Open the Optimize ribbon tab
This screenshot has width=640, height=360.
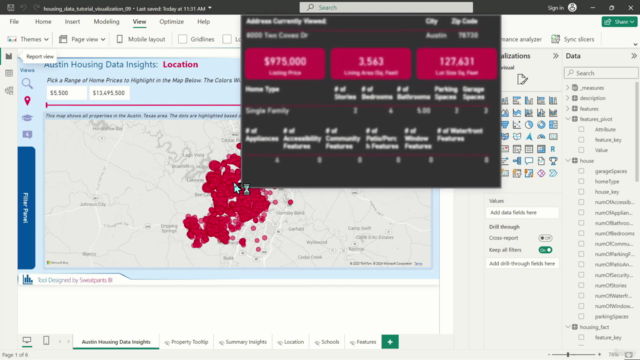[x=171, y=22]
